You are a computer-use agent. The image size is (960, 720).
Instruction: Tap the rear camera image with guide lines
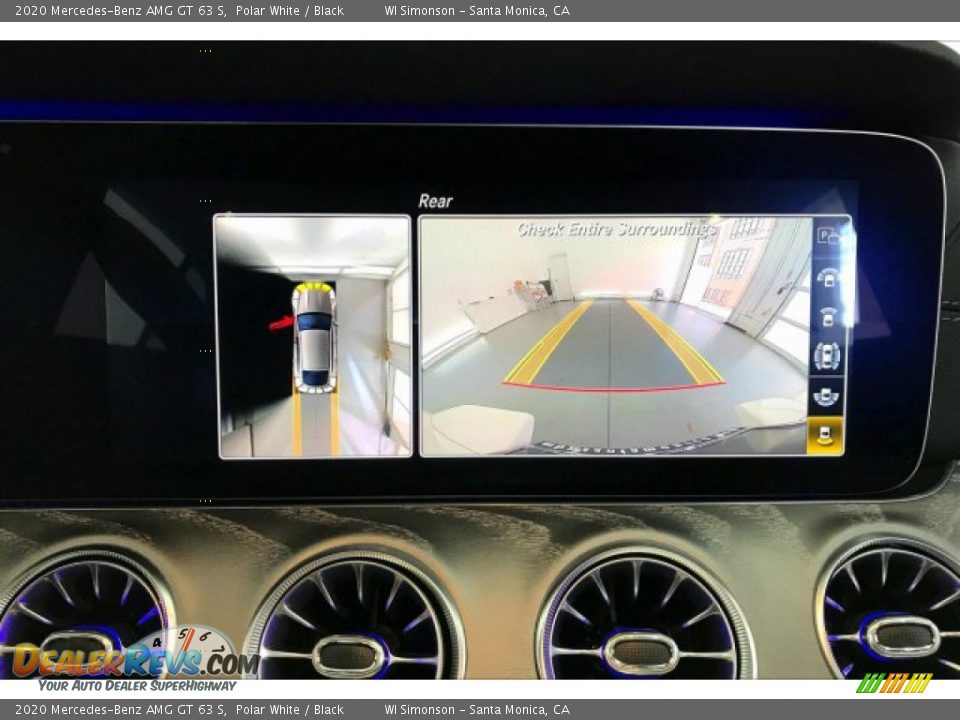coord(615,336)
